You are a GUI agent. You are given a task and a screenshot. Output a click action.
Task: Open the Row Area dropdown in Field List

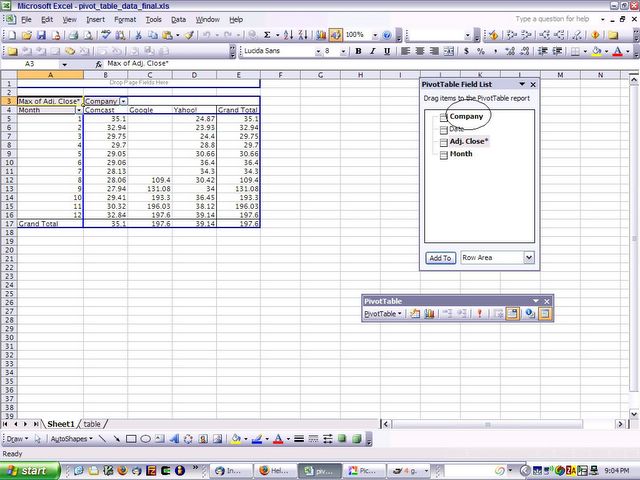click(529, 258)
